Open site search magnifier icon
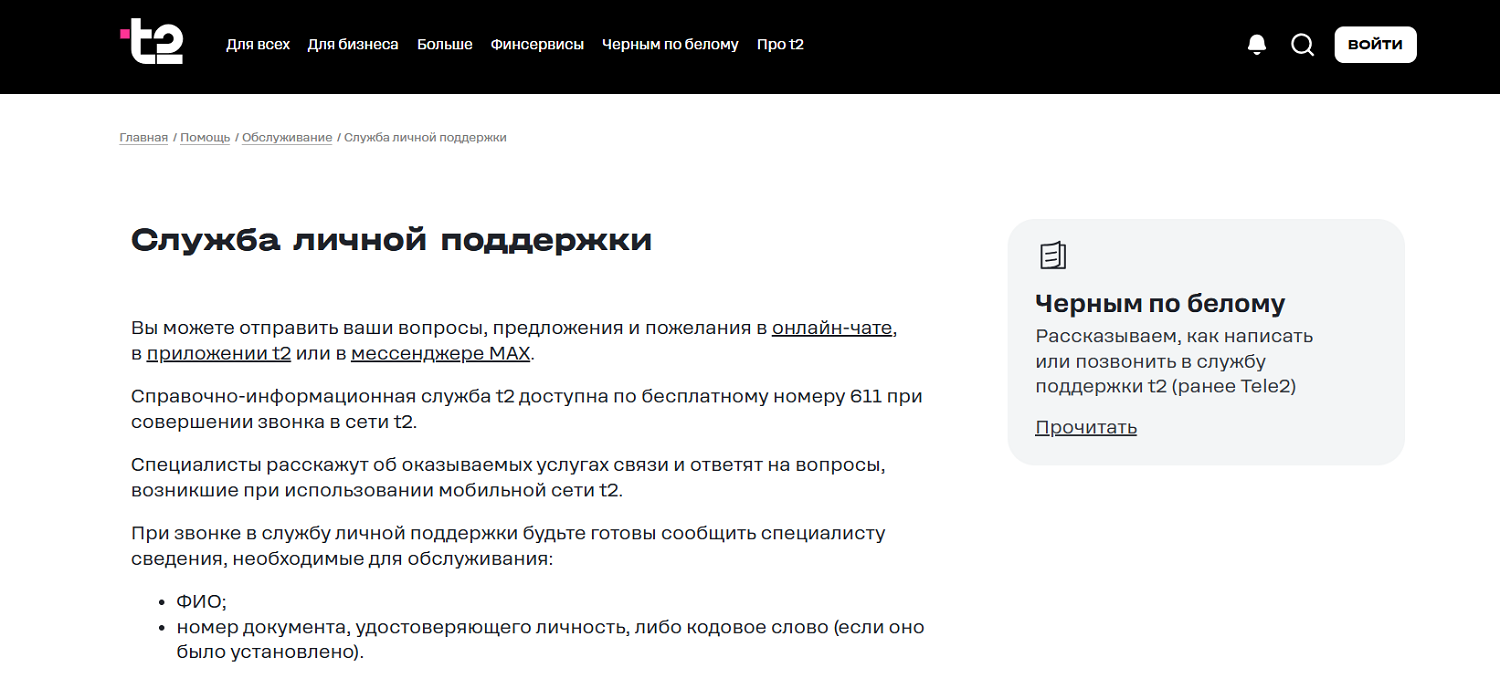Image resolution: width=1500 pixels, height=699 pixels. pyautogui.click(x=1302, y=45)
